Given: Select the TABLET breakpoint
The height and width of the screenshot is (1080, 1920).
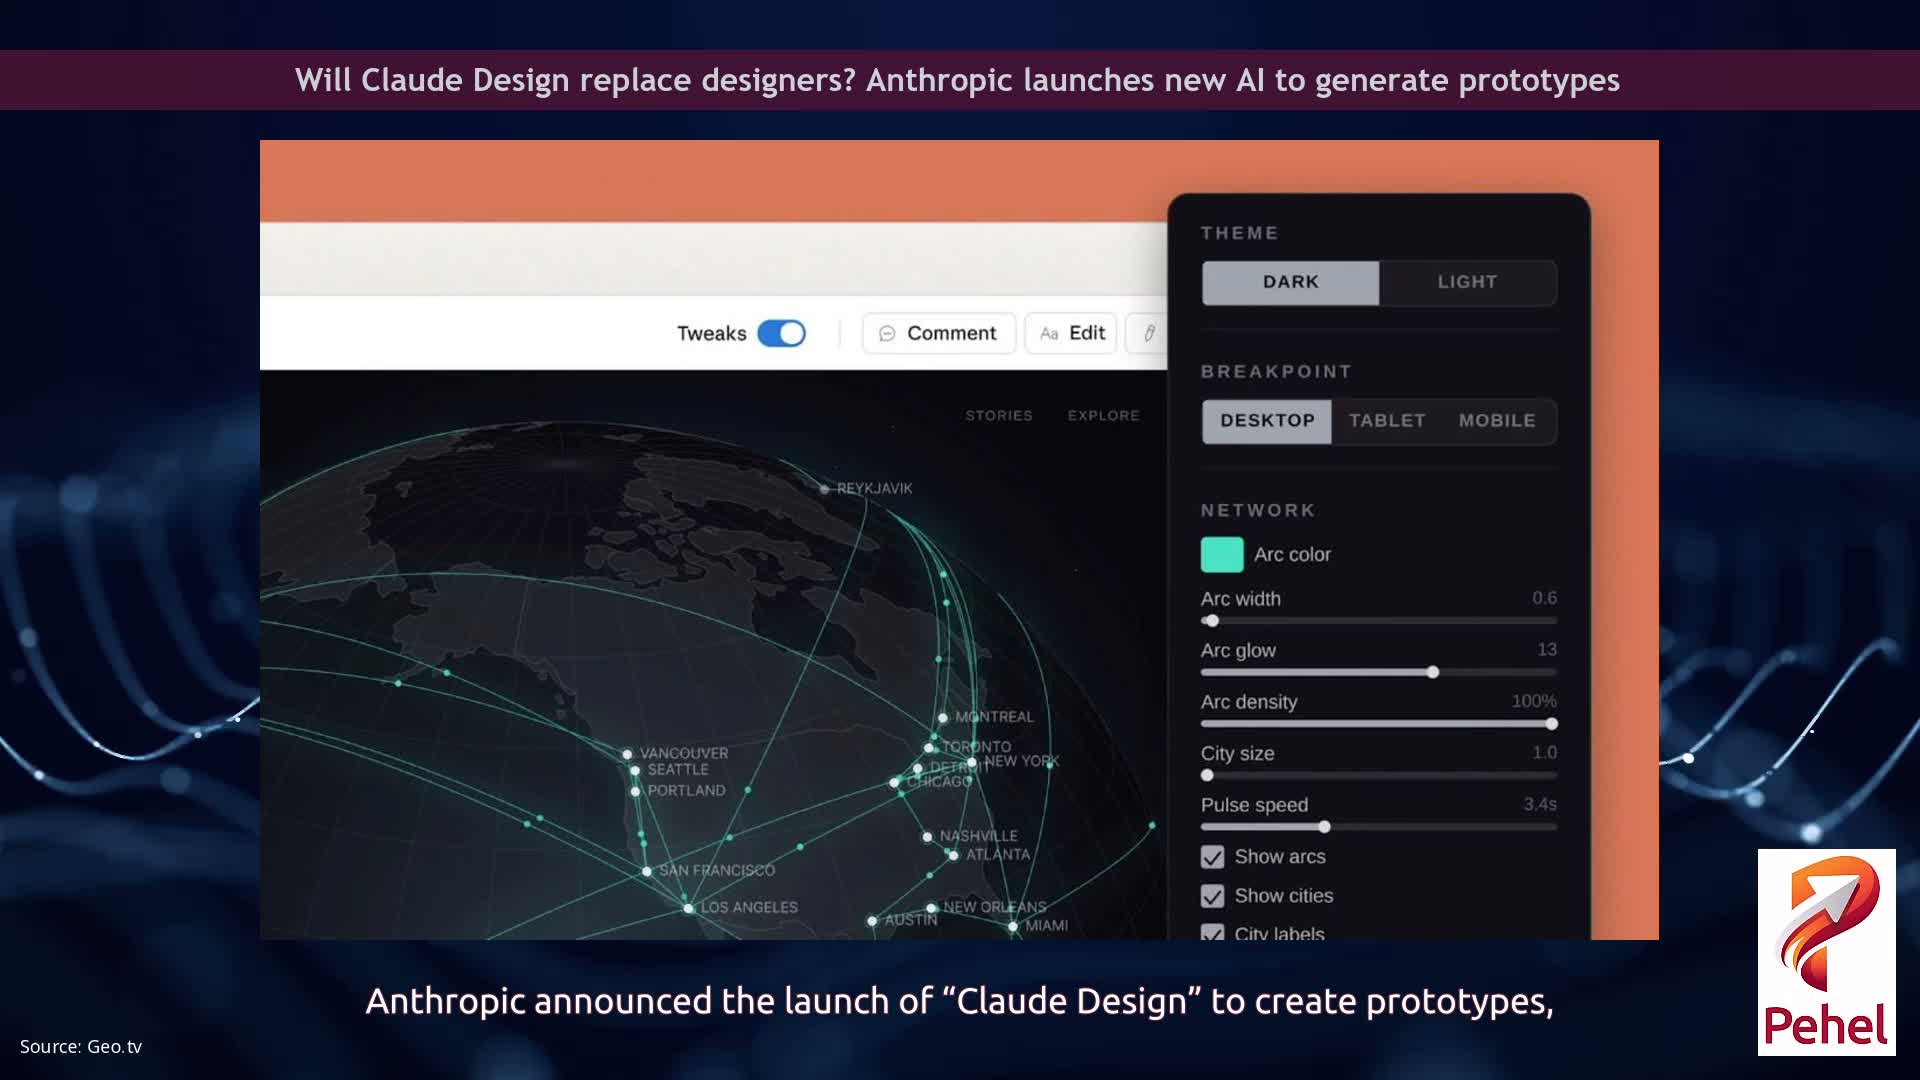Looking at the screenshot, I should [1387, 420].
